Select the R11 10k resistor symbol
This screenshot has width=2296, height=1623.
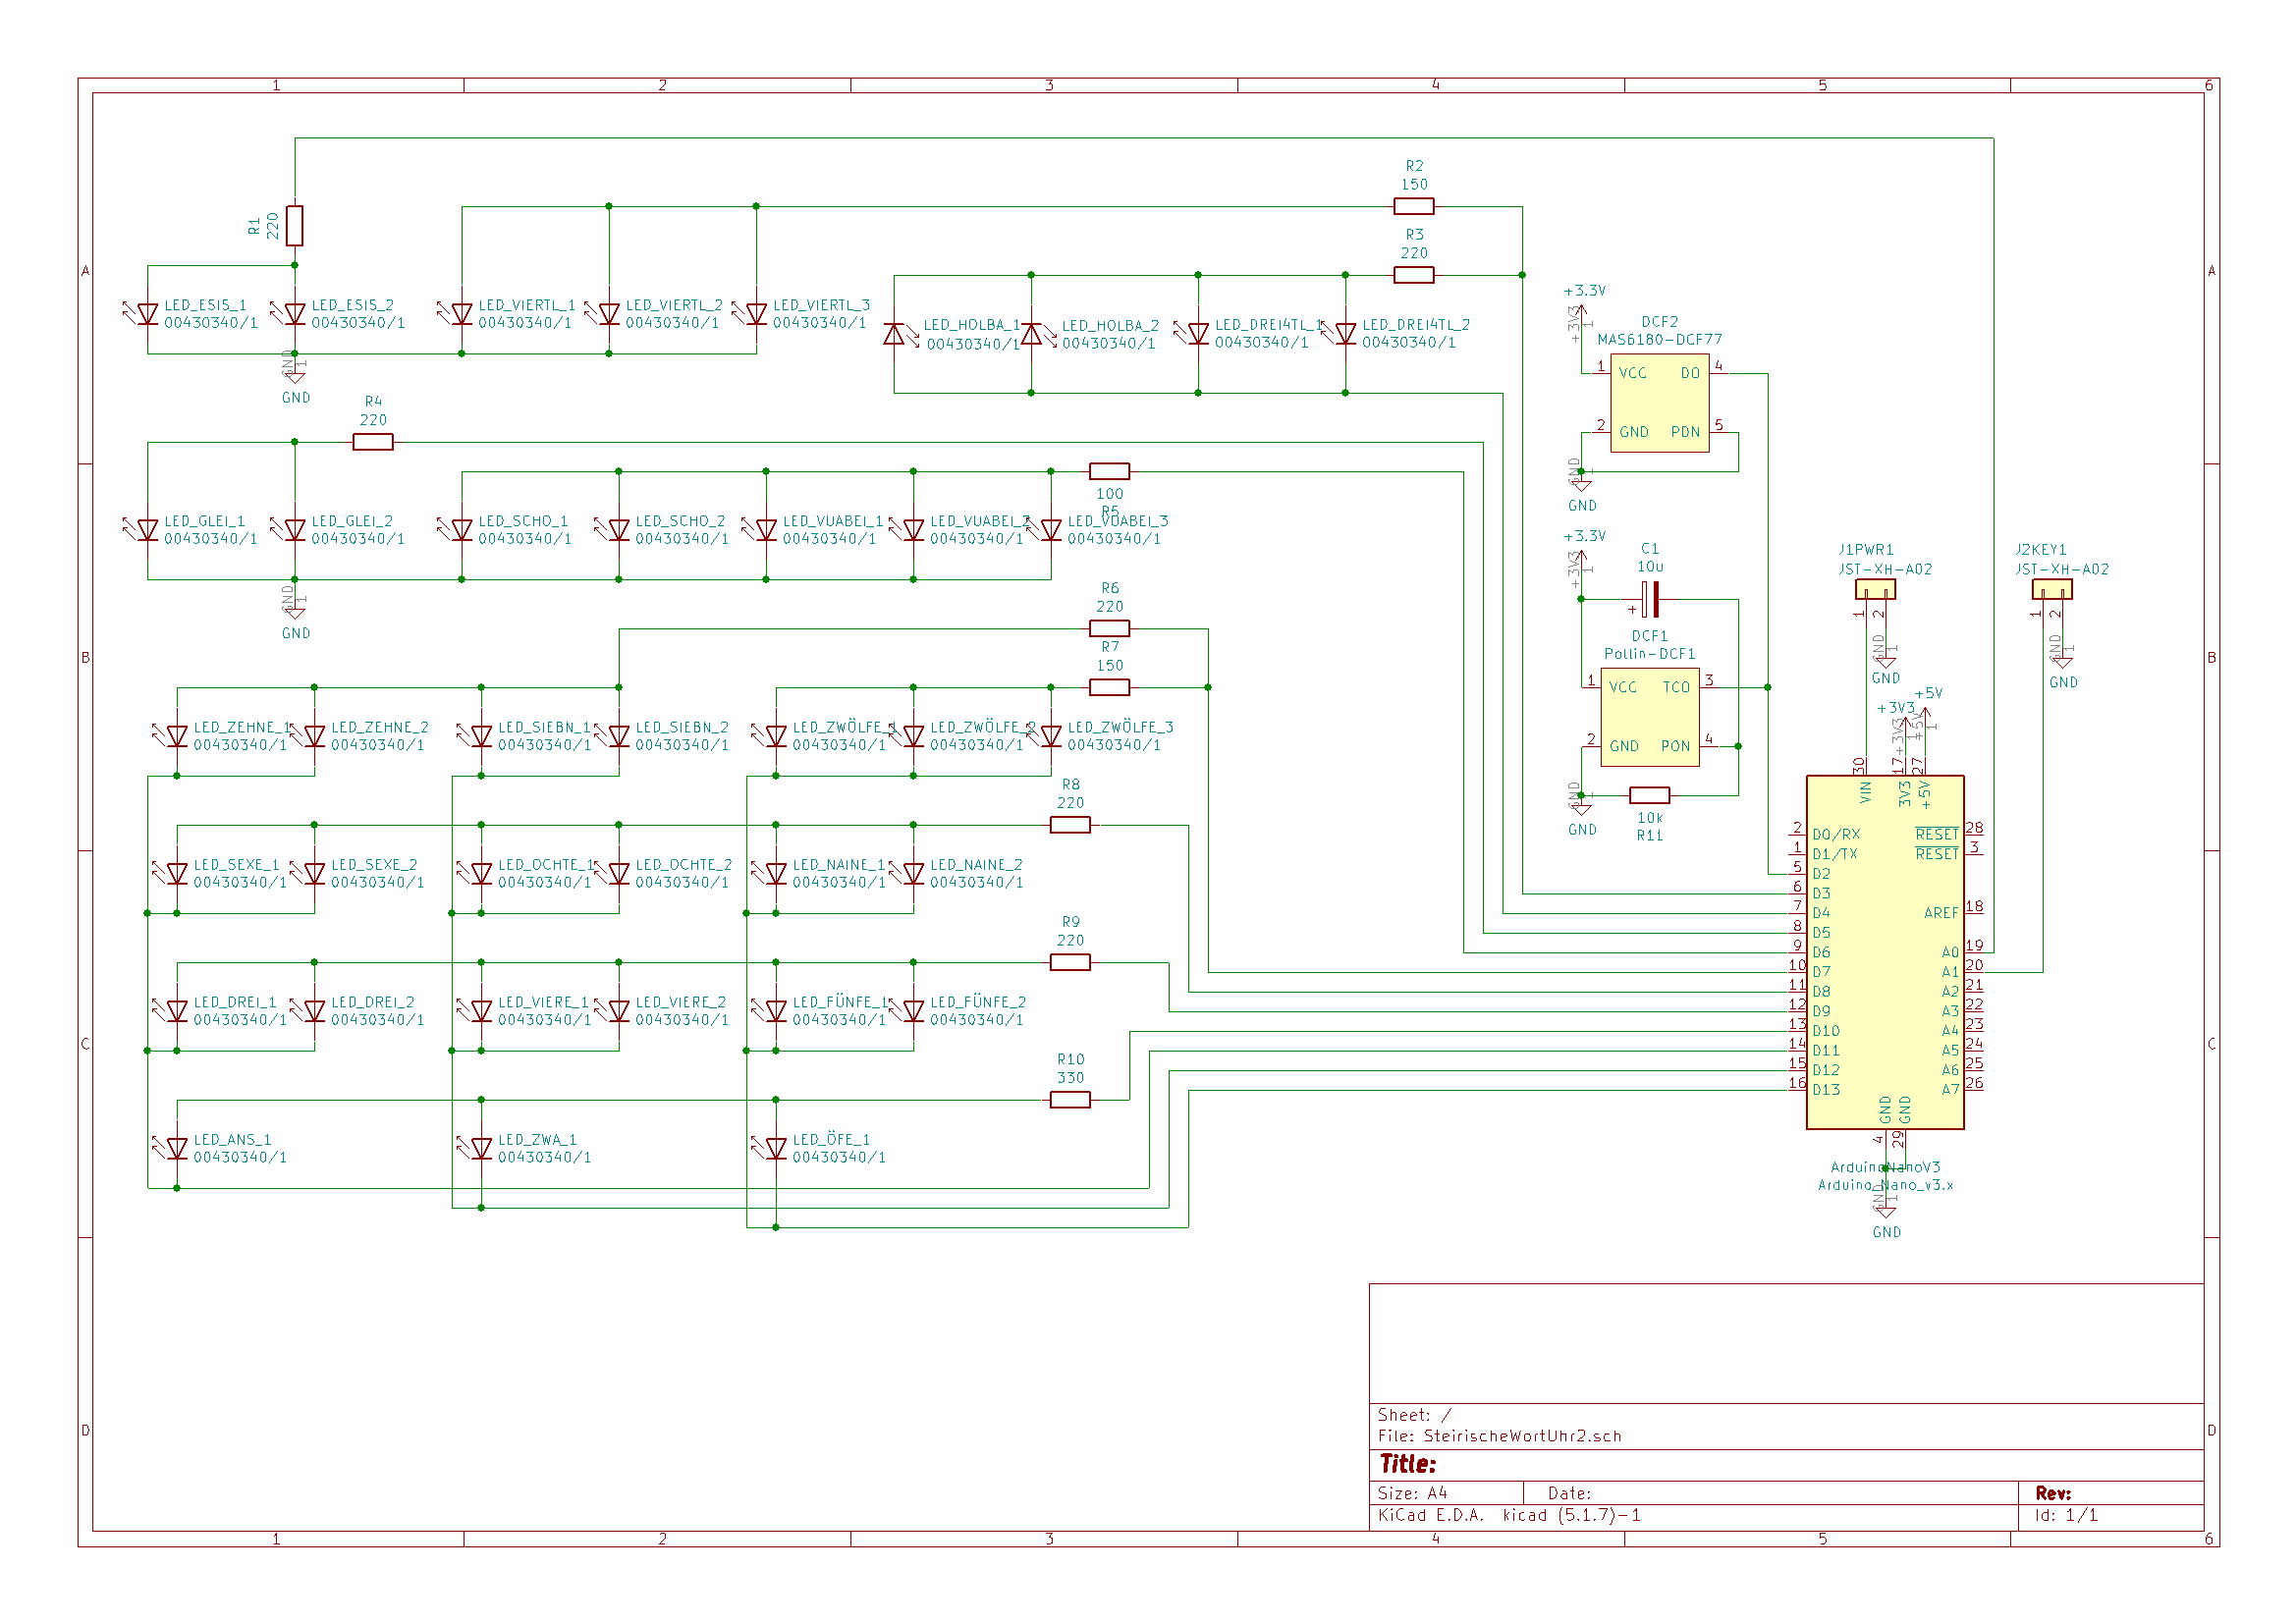tap(1649, 796)
